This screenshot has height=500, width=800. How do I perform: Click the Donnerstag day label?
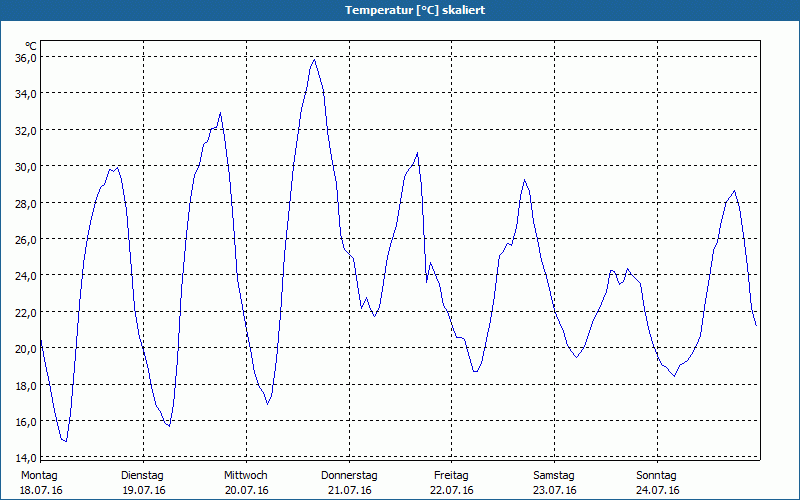click(349, 476)
